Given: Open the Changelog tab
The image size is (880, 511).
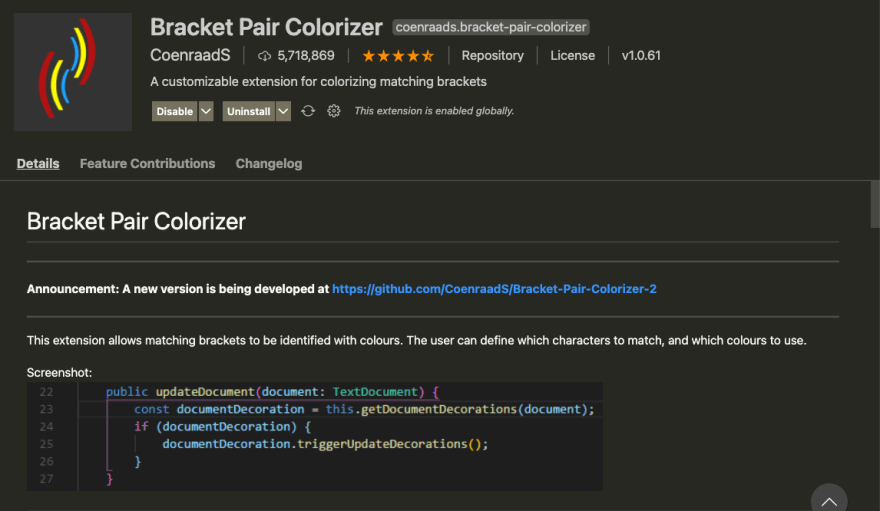Looking at the screenshot, I should tap(269, 163).
